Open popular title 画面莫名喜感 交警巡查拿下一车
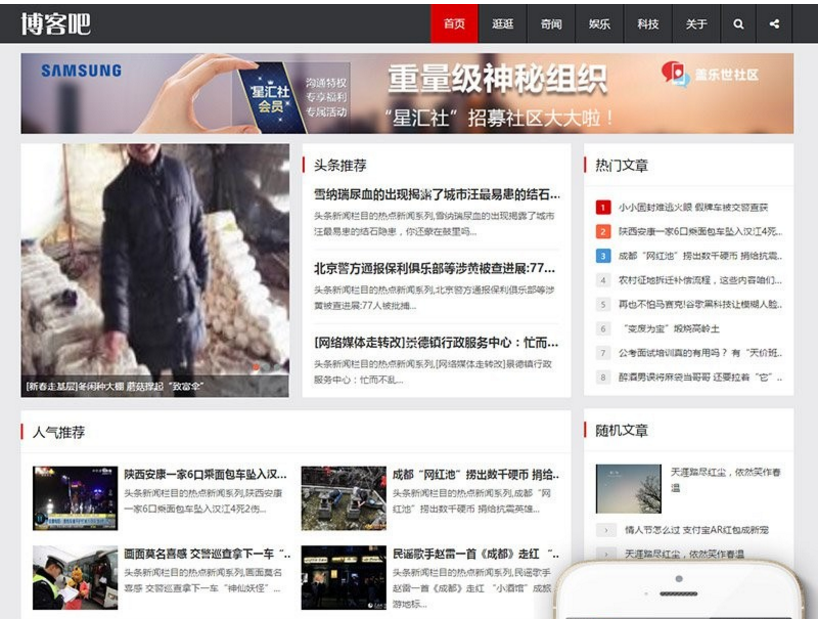Image resolution: width=818 pixels, height=619 pixels. click(207, 554)
